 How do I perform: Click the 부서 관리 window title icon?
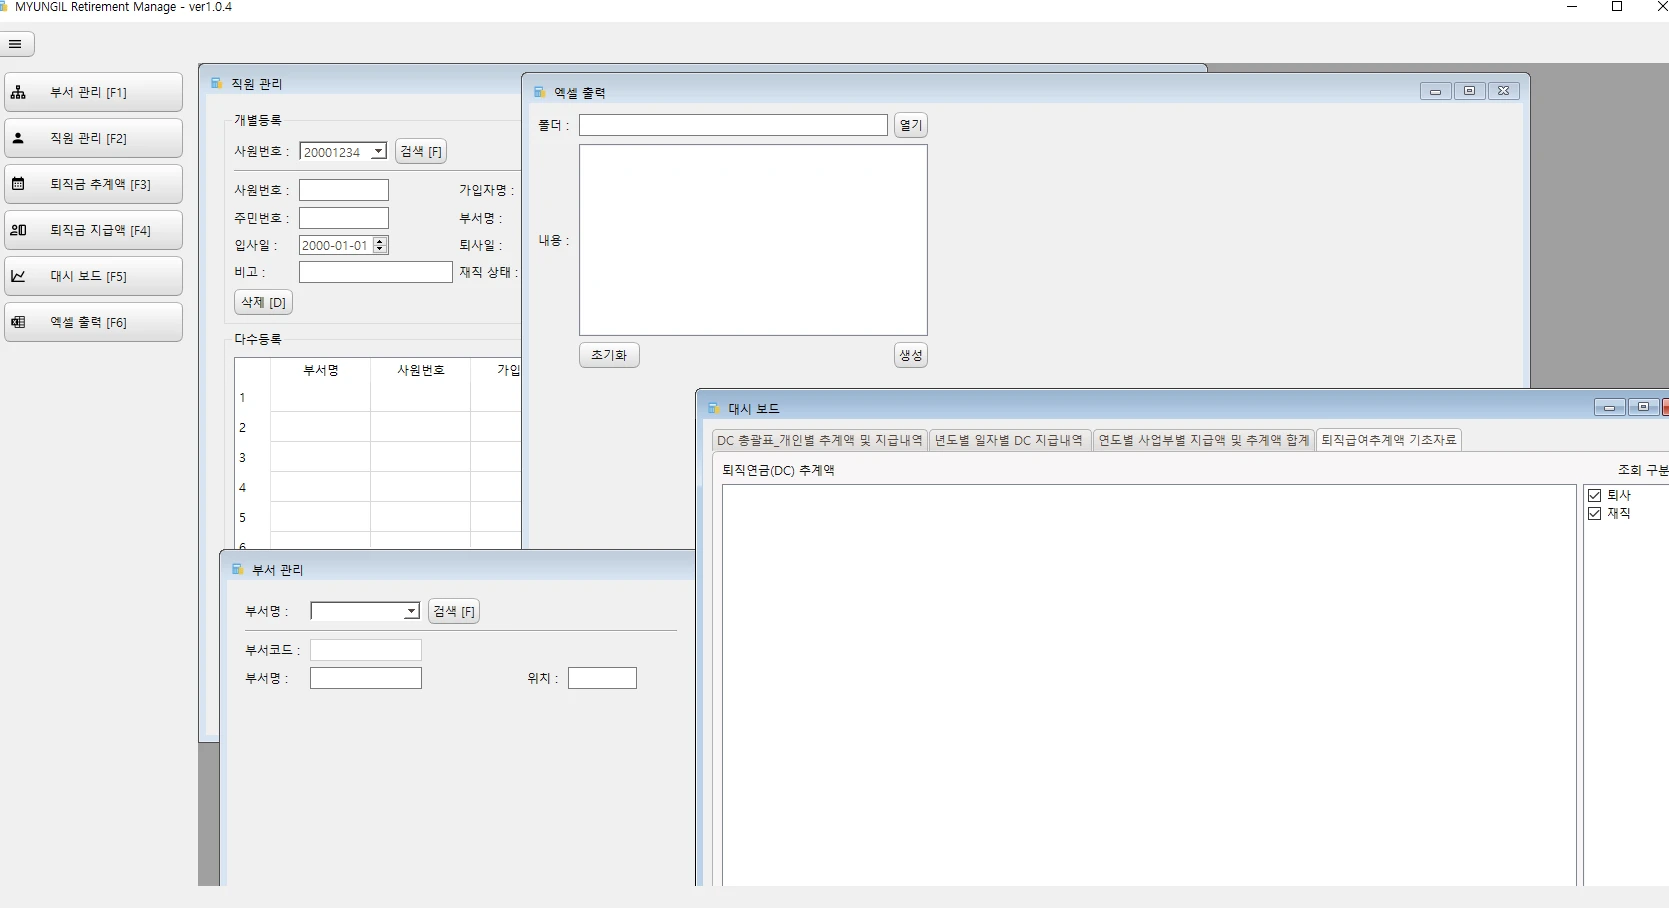coord(237,569)
